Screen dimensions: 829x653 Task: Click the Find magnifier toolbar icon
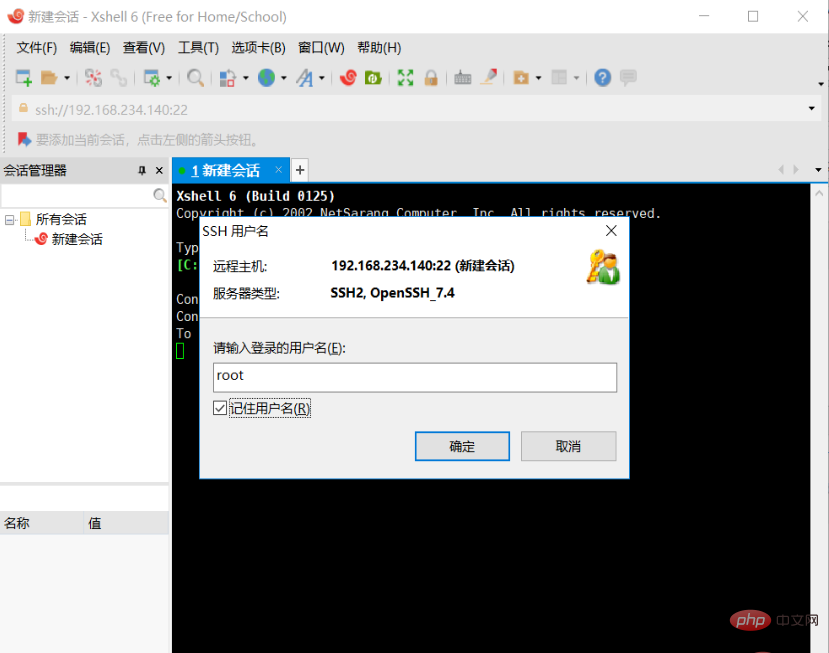click(195, 78)
